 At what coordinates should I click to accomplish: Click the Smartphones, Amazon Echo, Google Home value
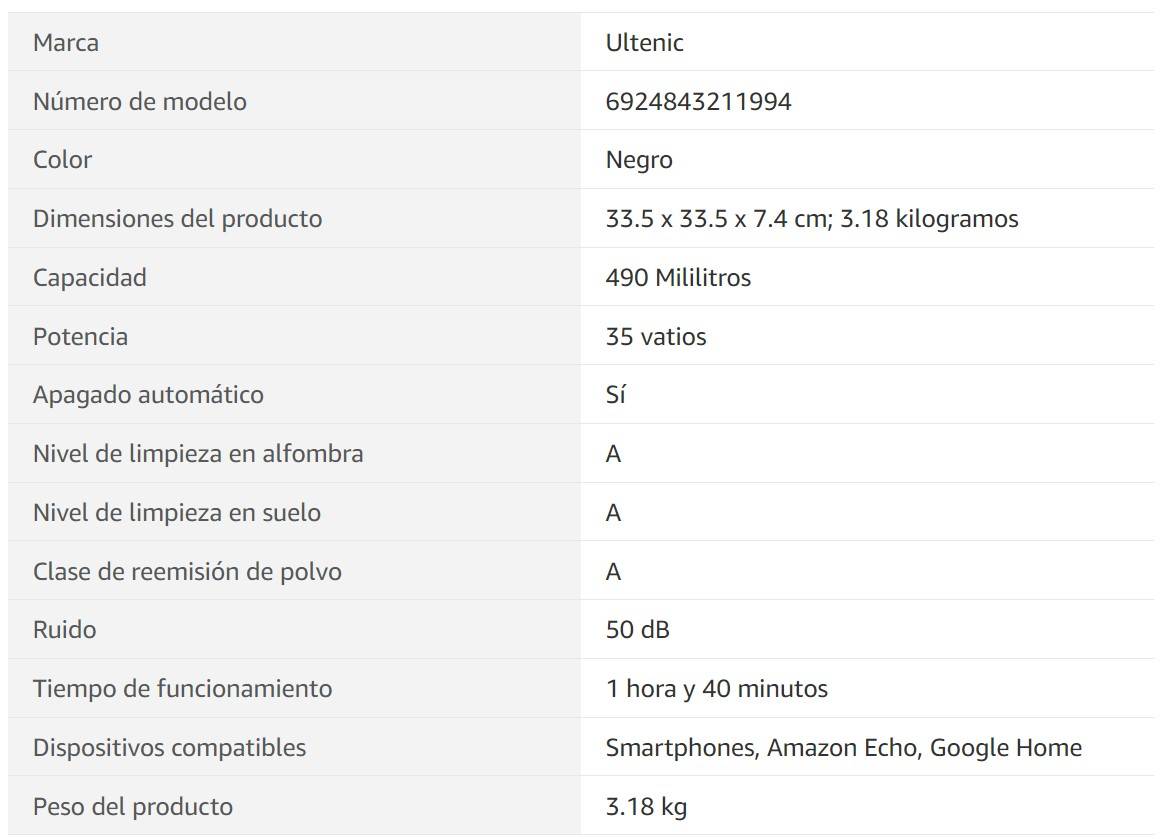(844, 748)
